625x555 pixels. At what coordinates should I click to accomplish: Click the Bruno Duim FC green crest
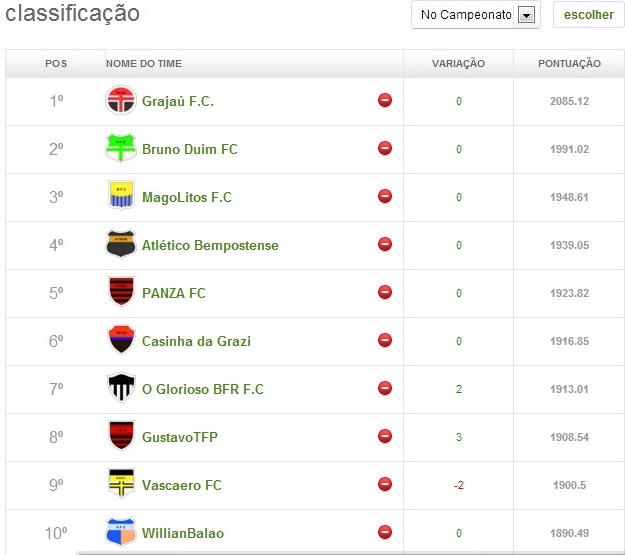pos(120,149)
